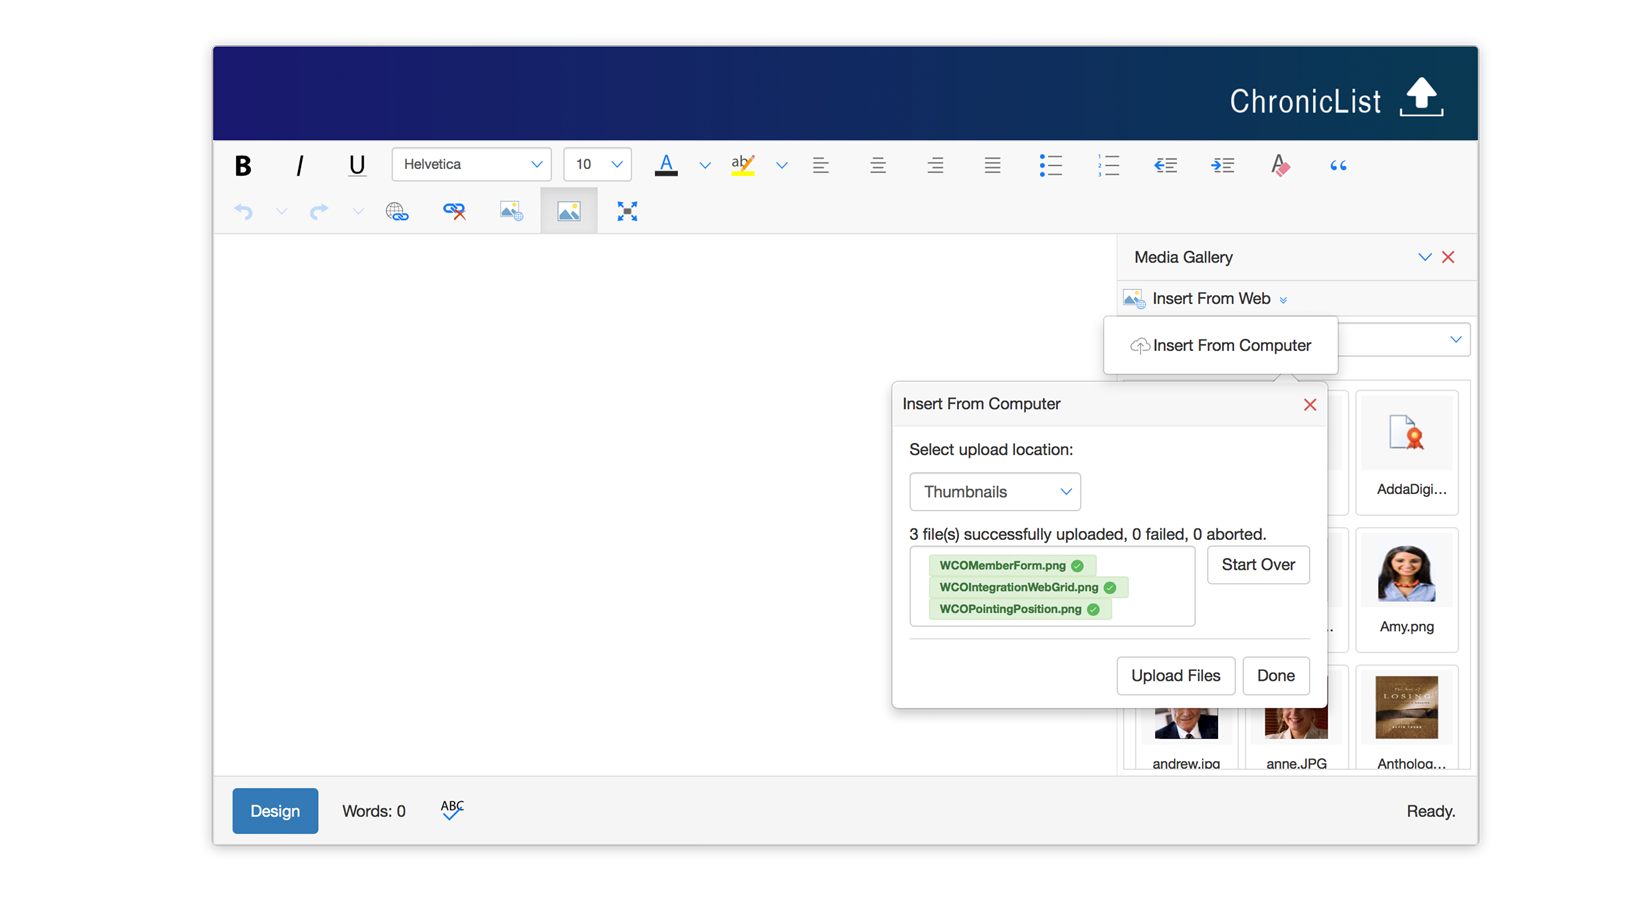This screenshot has height=900, width=1640.
Task: Toggle underline formatting
Action: click(356, 166)
